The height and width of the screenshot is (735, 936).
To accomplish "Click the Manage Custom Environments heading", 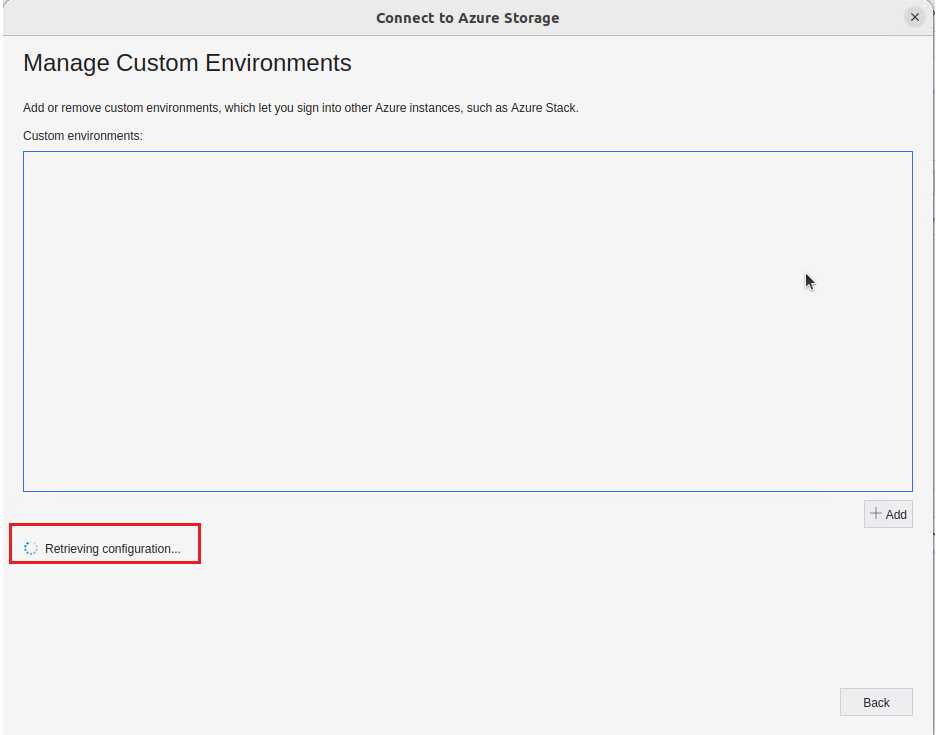I will (187, 63).
